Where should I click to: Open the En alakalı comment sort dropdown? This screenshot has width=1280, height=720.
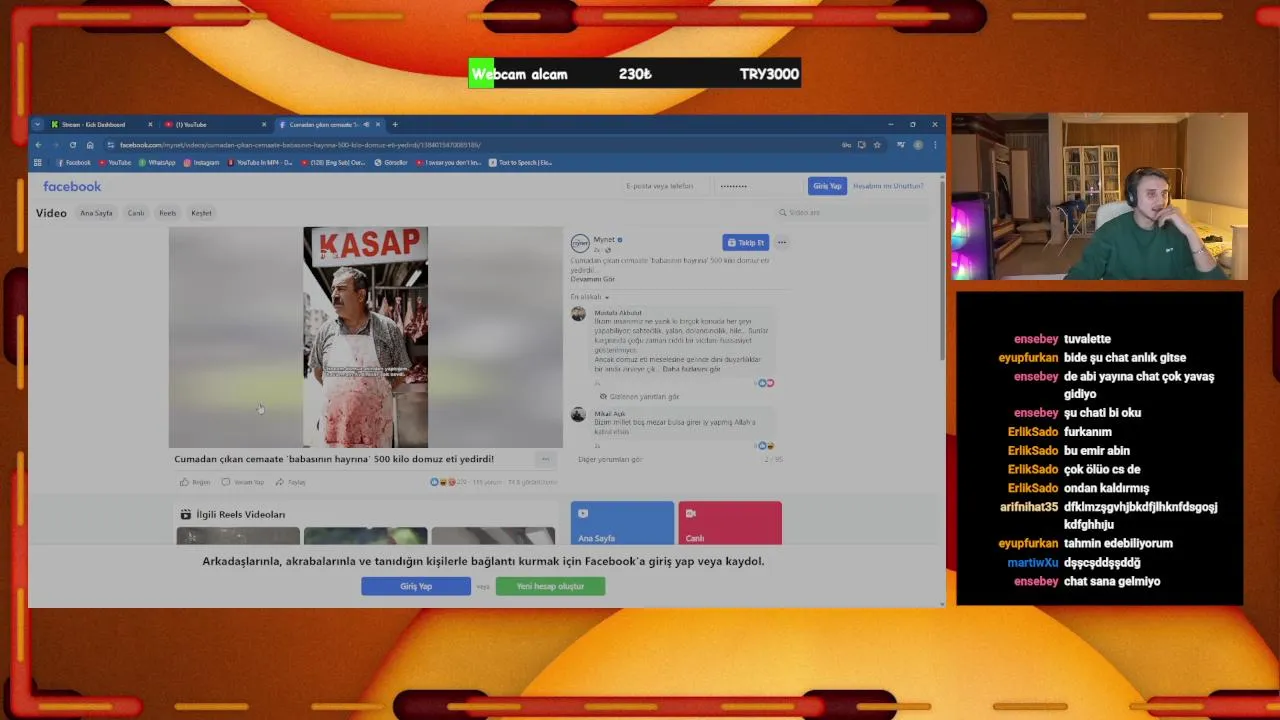pos(590,297)
